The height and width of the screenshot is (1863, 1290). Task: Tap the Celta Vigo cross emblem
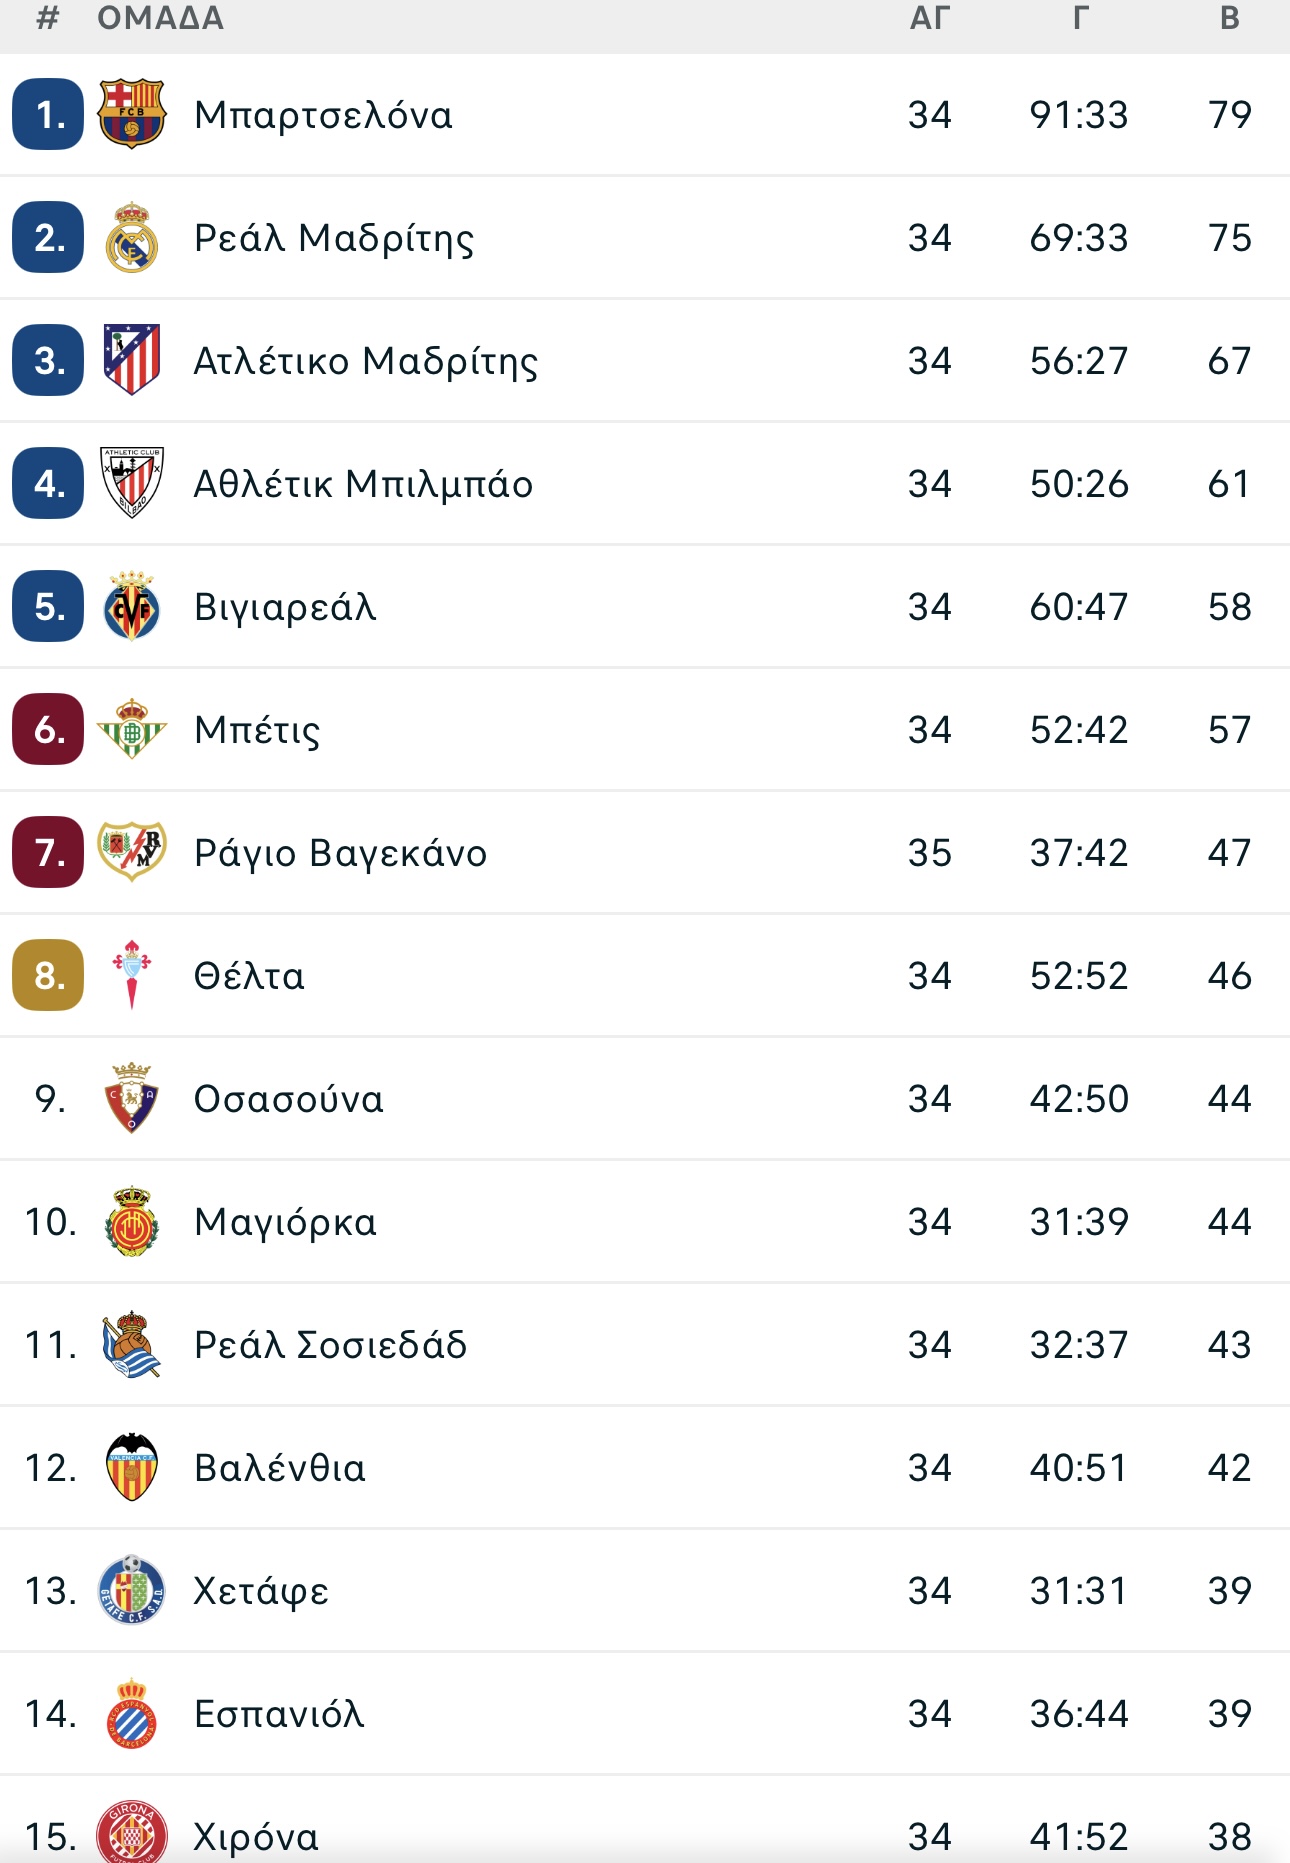coord(131,975)
